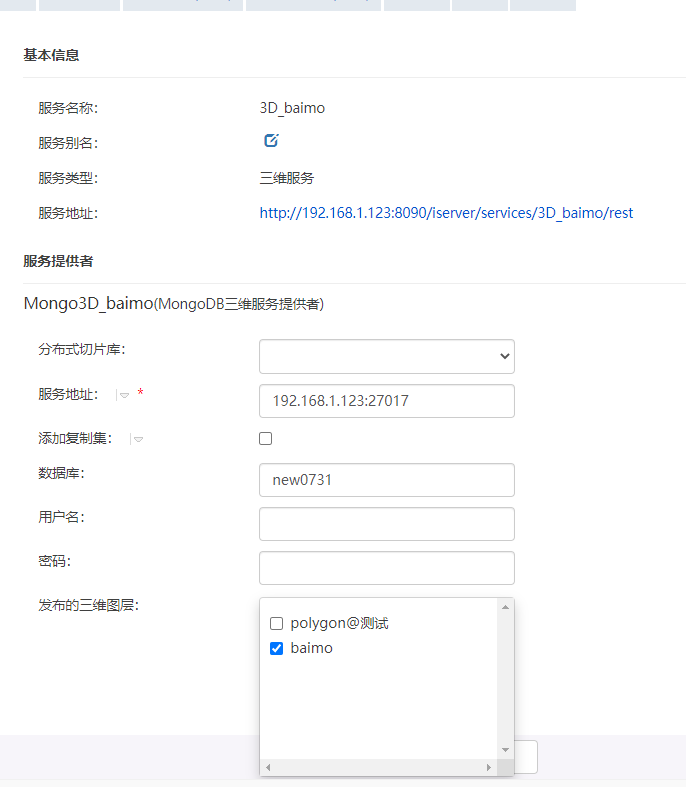
Task: Click the 服务地址 input with 192.168.1.123:27017
Action: point(386,401)
